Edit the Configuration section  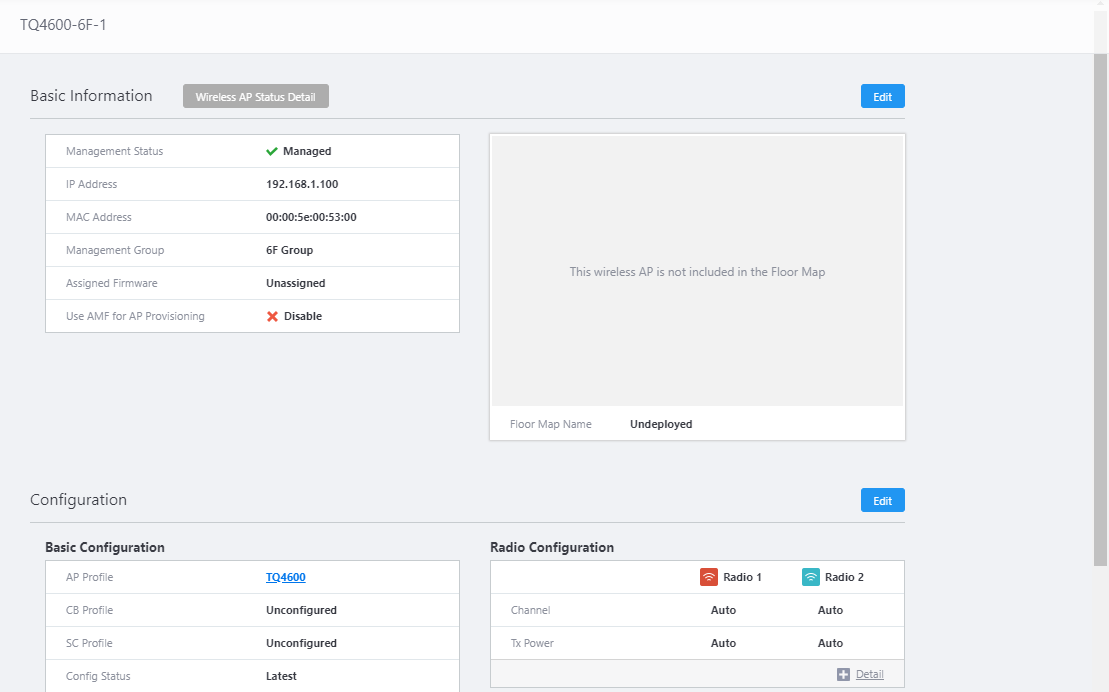(882, 500)
